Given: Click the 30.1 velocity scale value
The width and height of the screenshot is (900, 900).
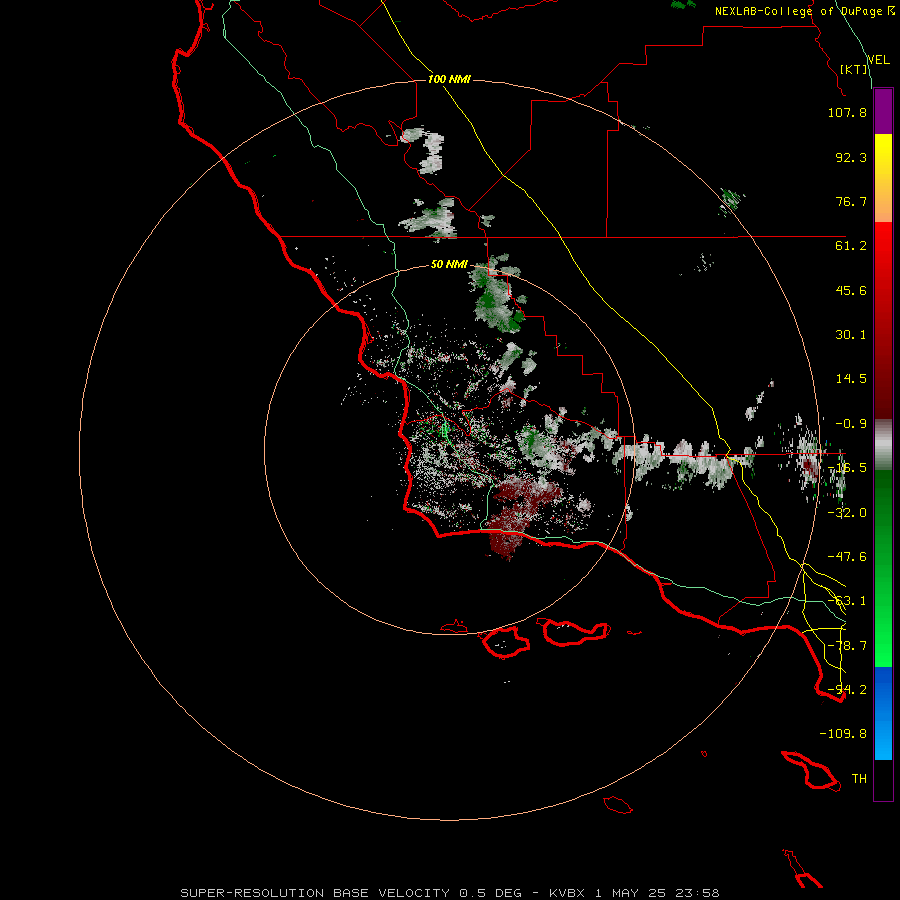Looking at the screenshot, I should click(851, 335).
